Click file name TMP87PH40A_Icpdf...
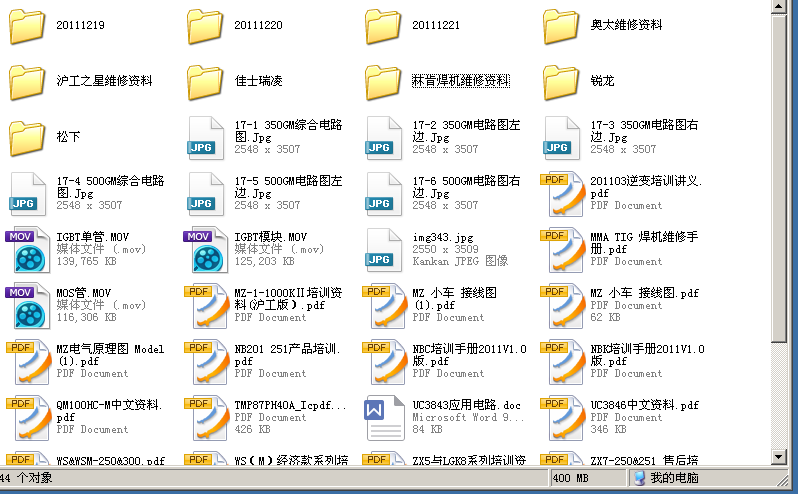798x494 pixels. click(290, 405)
